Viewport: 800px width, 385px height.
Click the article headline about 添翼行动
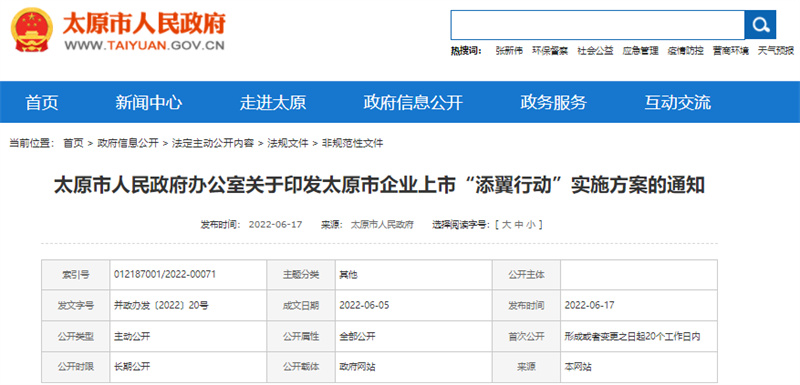[x=379, y=186]
